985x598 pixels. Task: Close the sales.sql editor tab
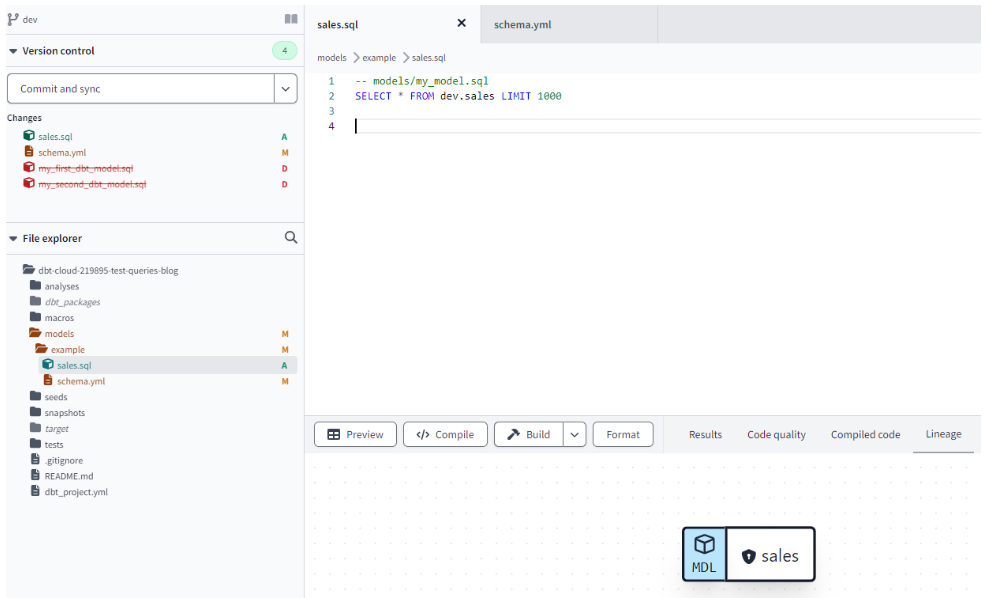(461, 22)
